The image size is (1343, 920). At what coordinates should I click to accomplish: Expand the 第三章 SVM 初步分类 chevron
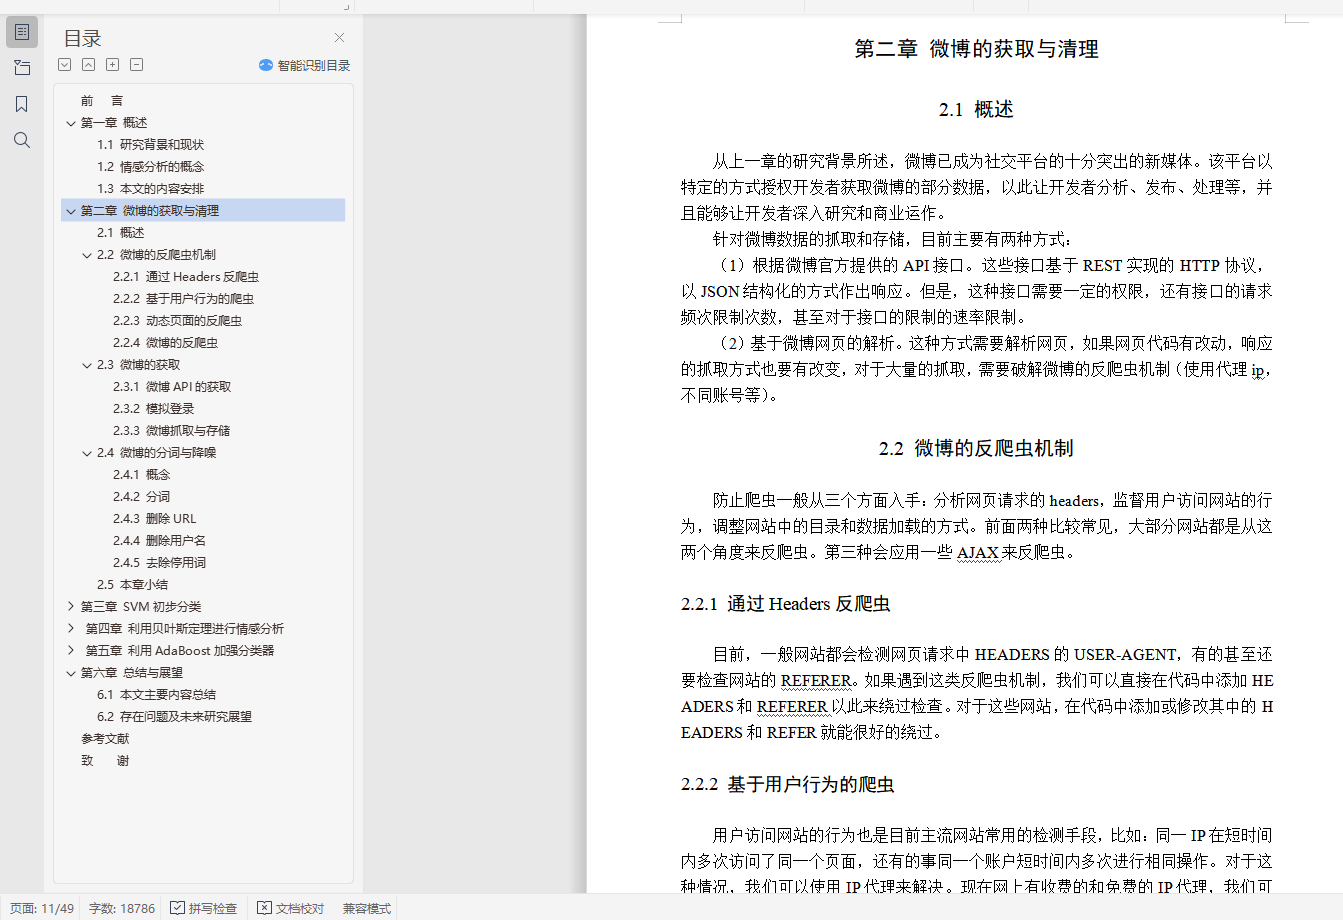(x=71, y=607)
